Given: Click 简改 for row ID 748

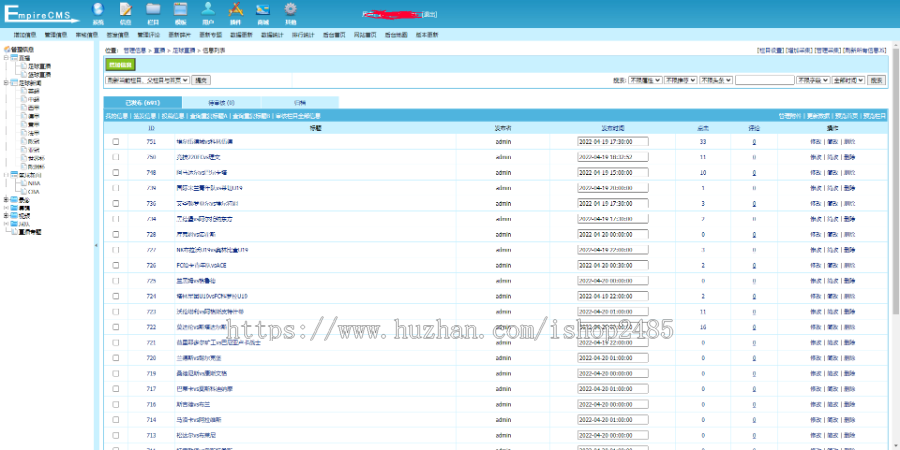Looking at the screenshot, I should pyautogui.click(x=832, y=172).
